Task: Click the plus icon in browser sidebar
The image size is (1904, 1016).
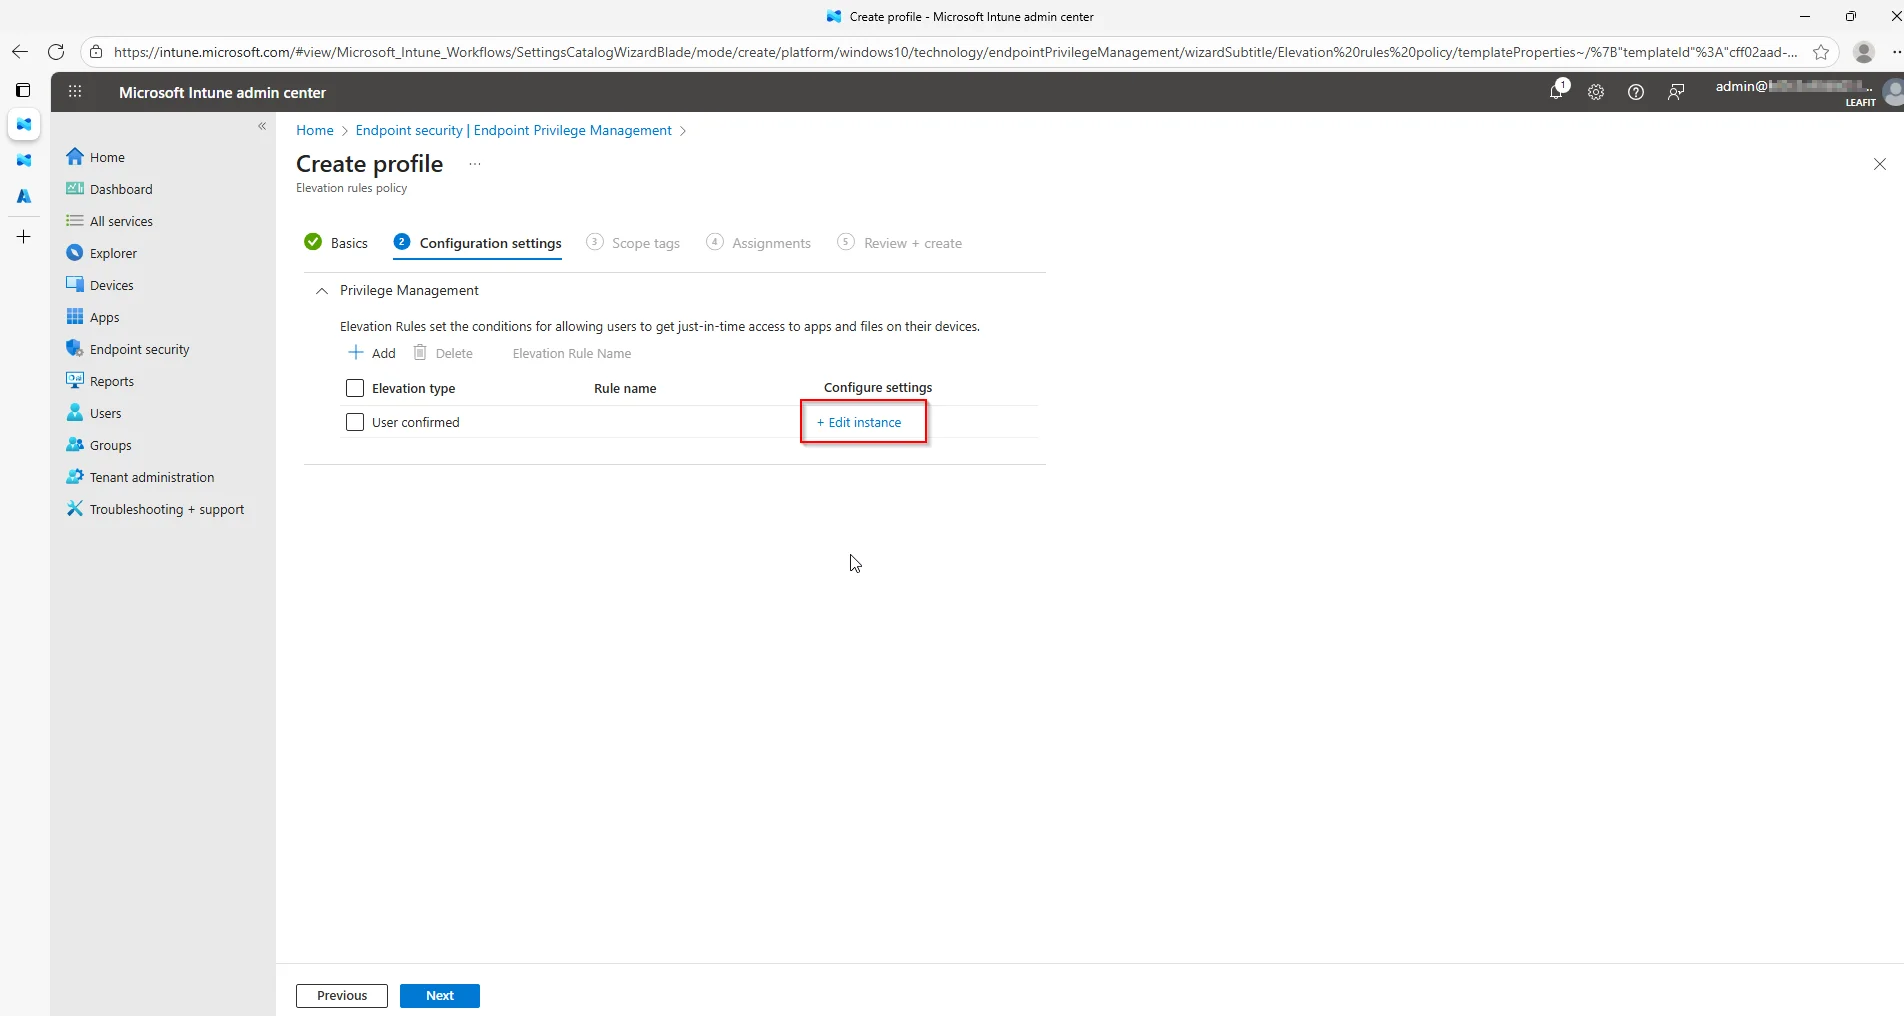Action: pos(24,237)
